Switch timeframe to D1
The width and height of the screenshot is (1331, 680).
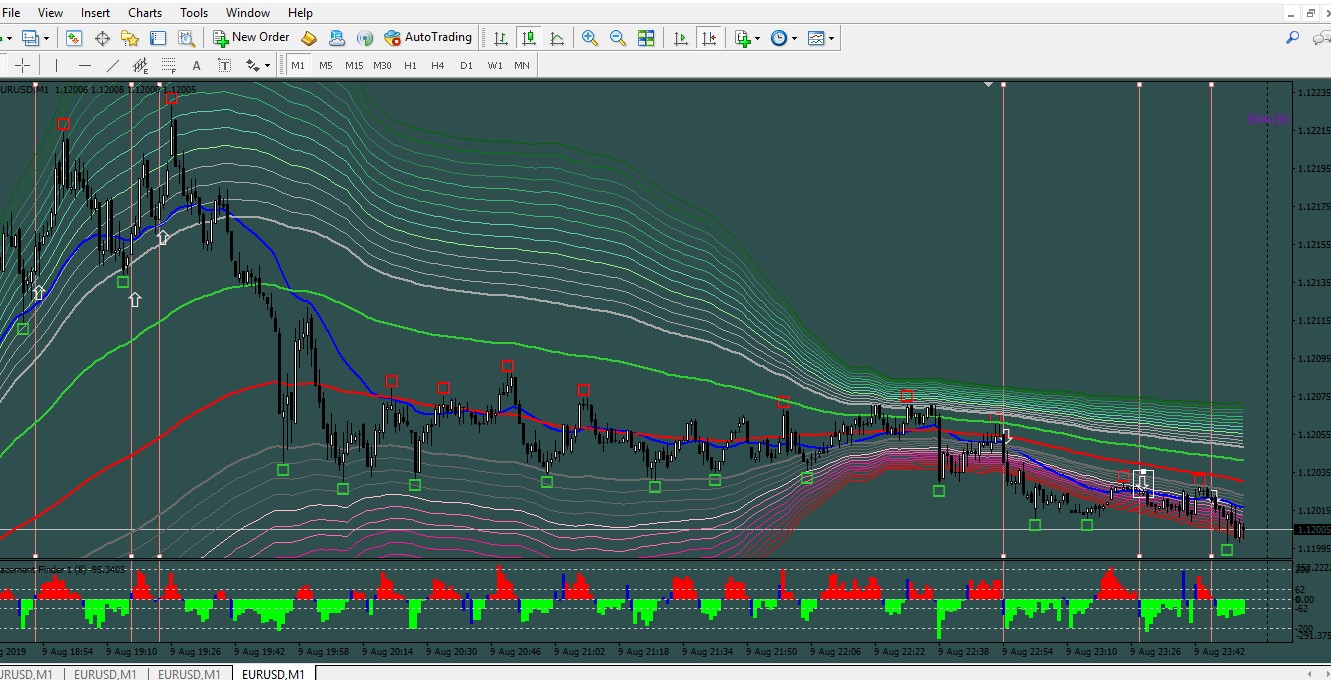(x=466, y=66)
